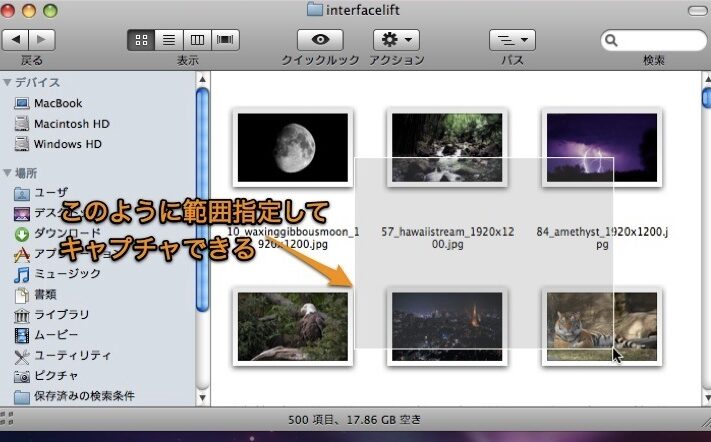Select the night city thumbnail
The height and width of the screenshot is (442, 711).
[447, 326]
